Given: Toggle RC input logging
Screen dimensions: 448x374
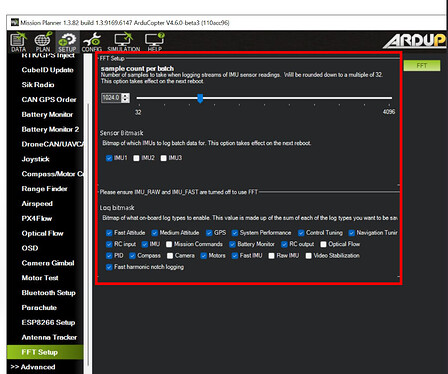Looking at the screenshot, I should click(109, 244).
